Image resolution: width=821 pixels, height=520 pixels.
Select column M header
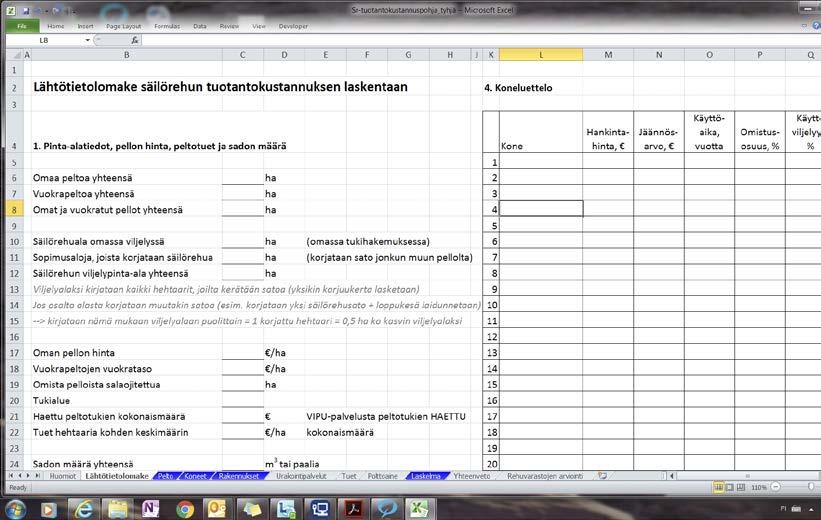point(608,54)
